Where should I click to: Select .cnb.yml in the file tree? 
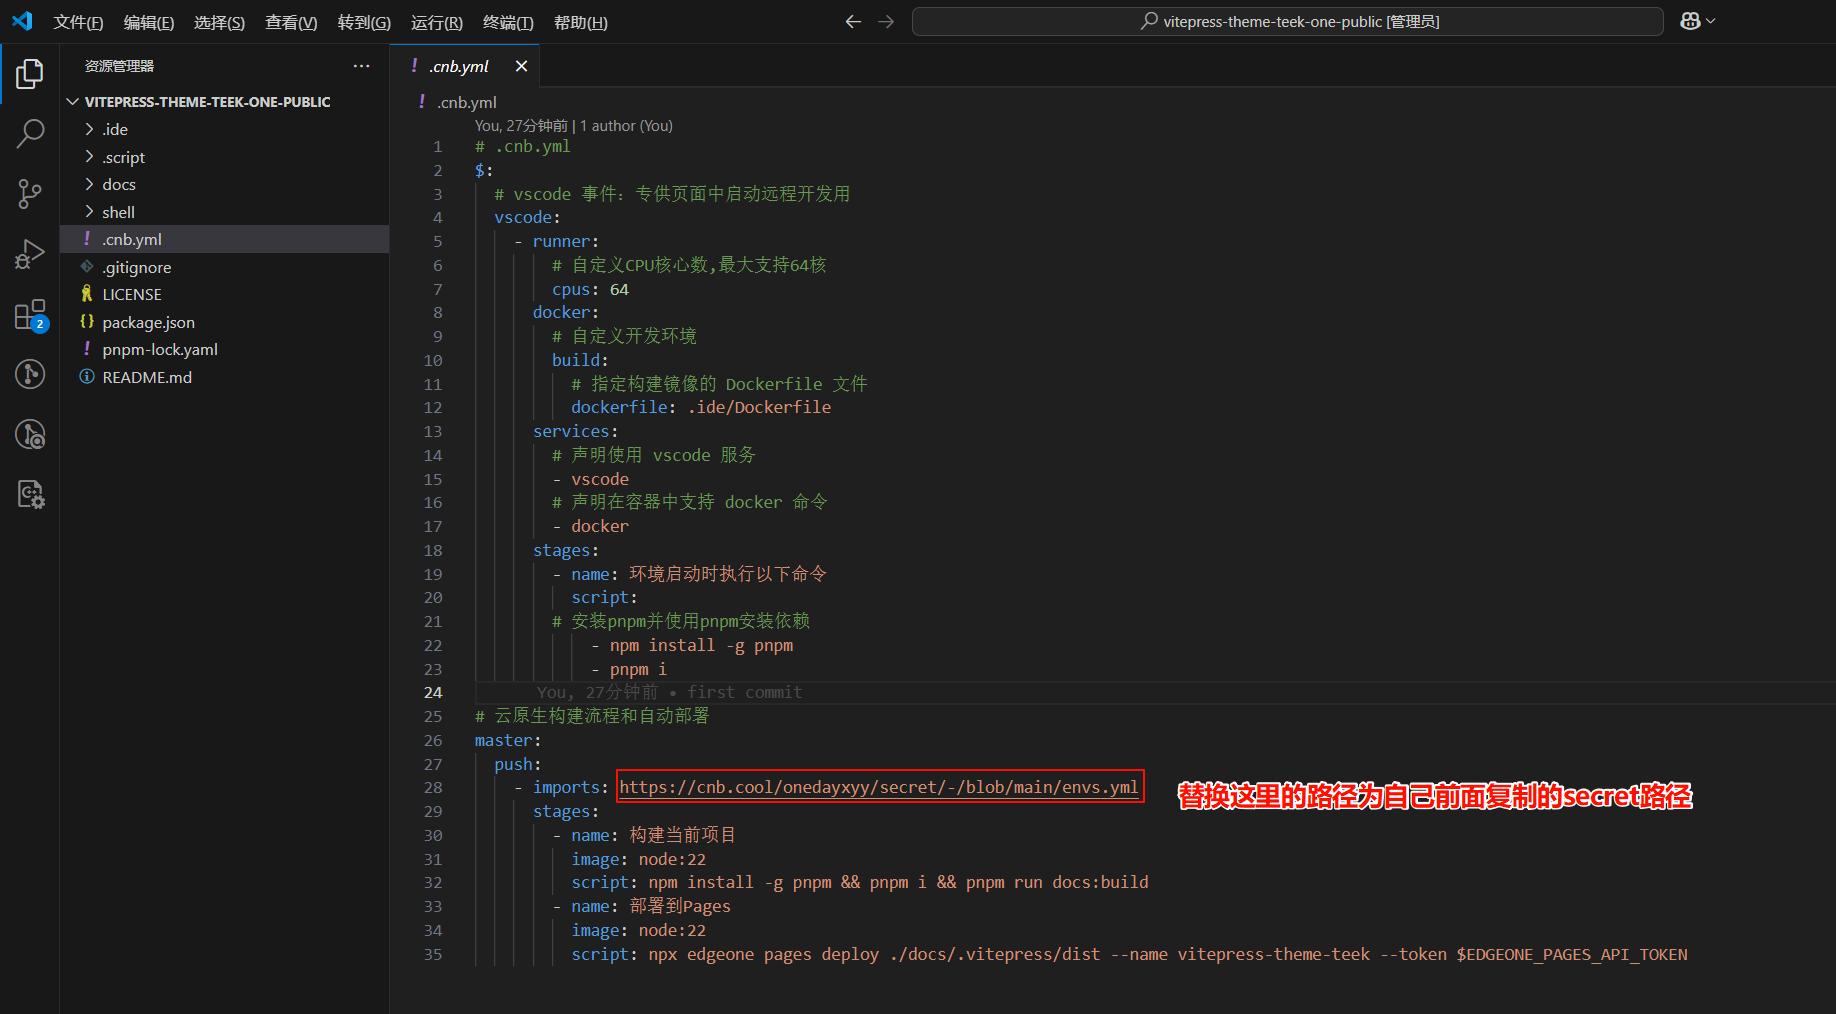pos(224,239)
